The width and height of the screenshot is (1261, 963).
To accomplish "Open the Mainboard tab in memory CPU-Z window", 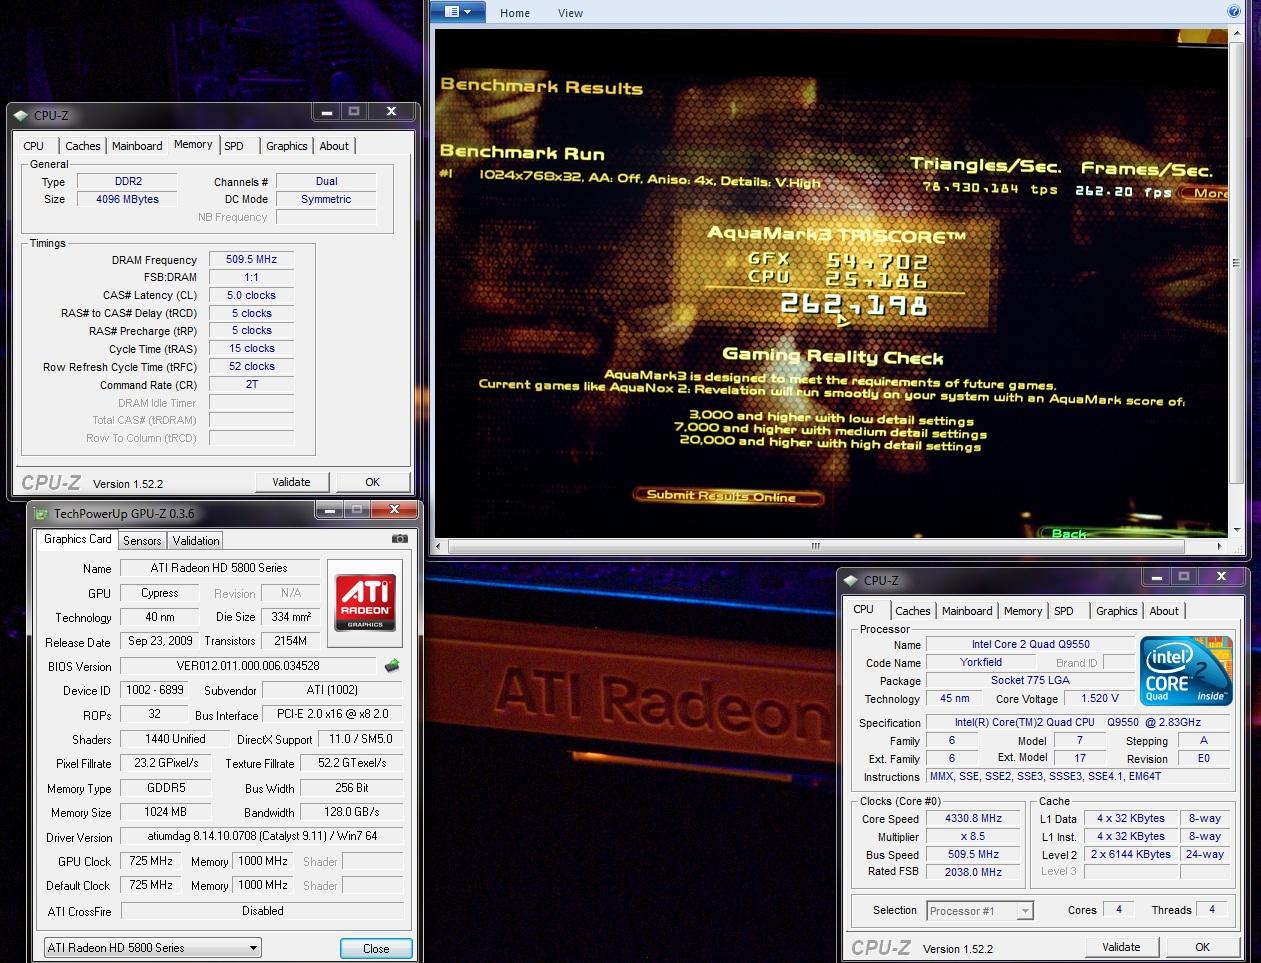I will click(x=137, y=146).
